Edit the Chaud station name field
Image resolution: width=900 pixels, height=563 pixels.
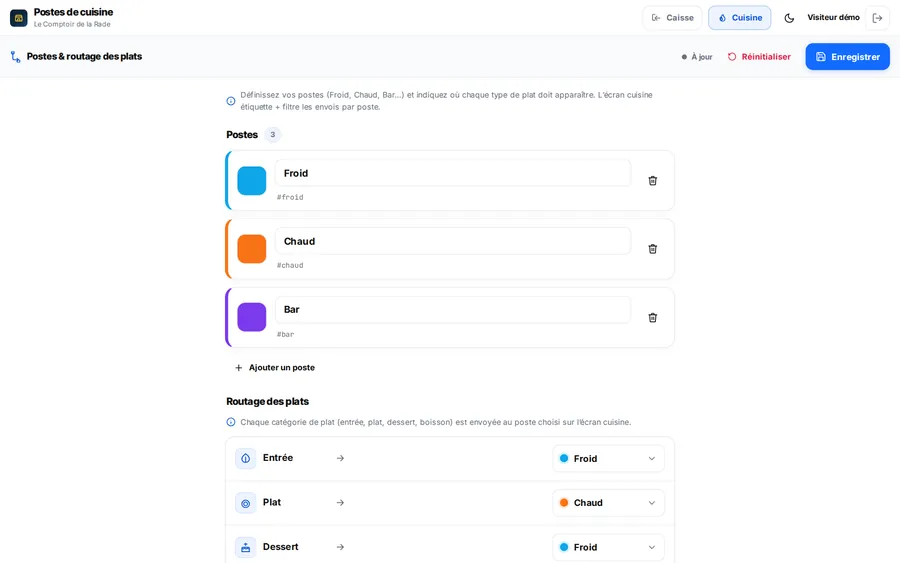tap(453, 242)
